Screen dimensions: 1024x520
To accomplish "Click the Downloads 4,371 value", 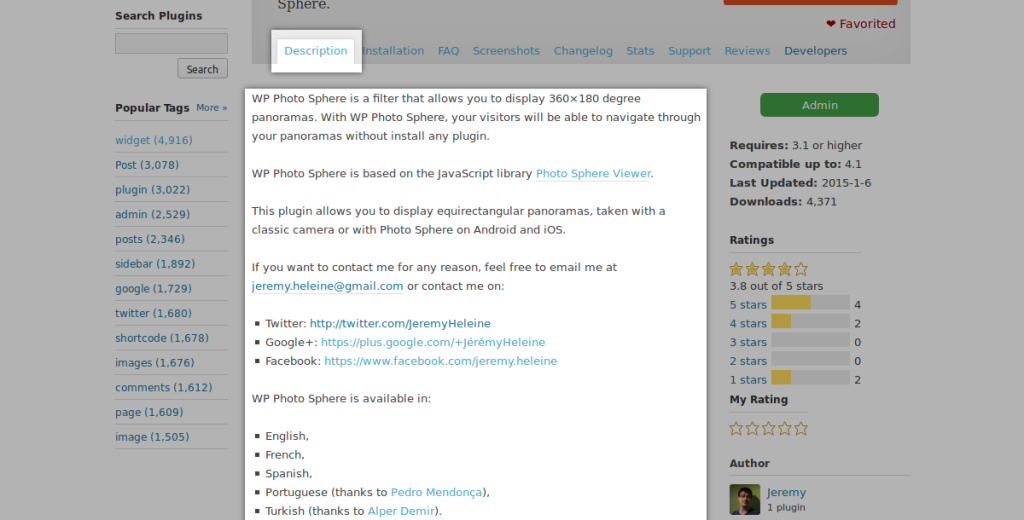I will (x=821, y=202).
